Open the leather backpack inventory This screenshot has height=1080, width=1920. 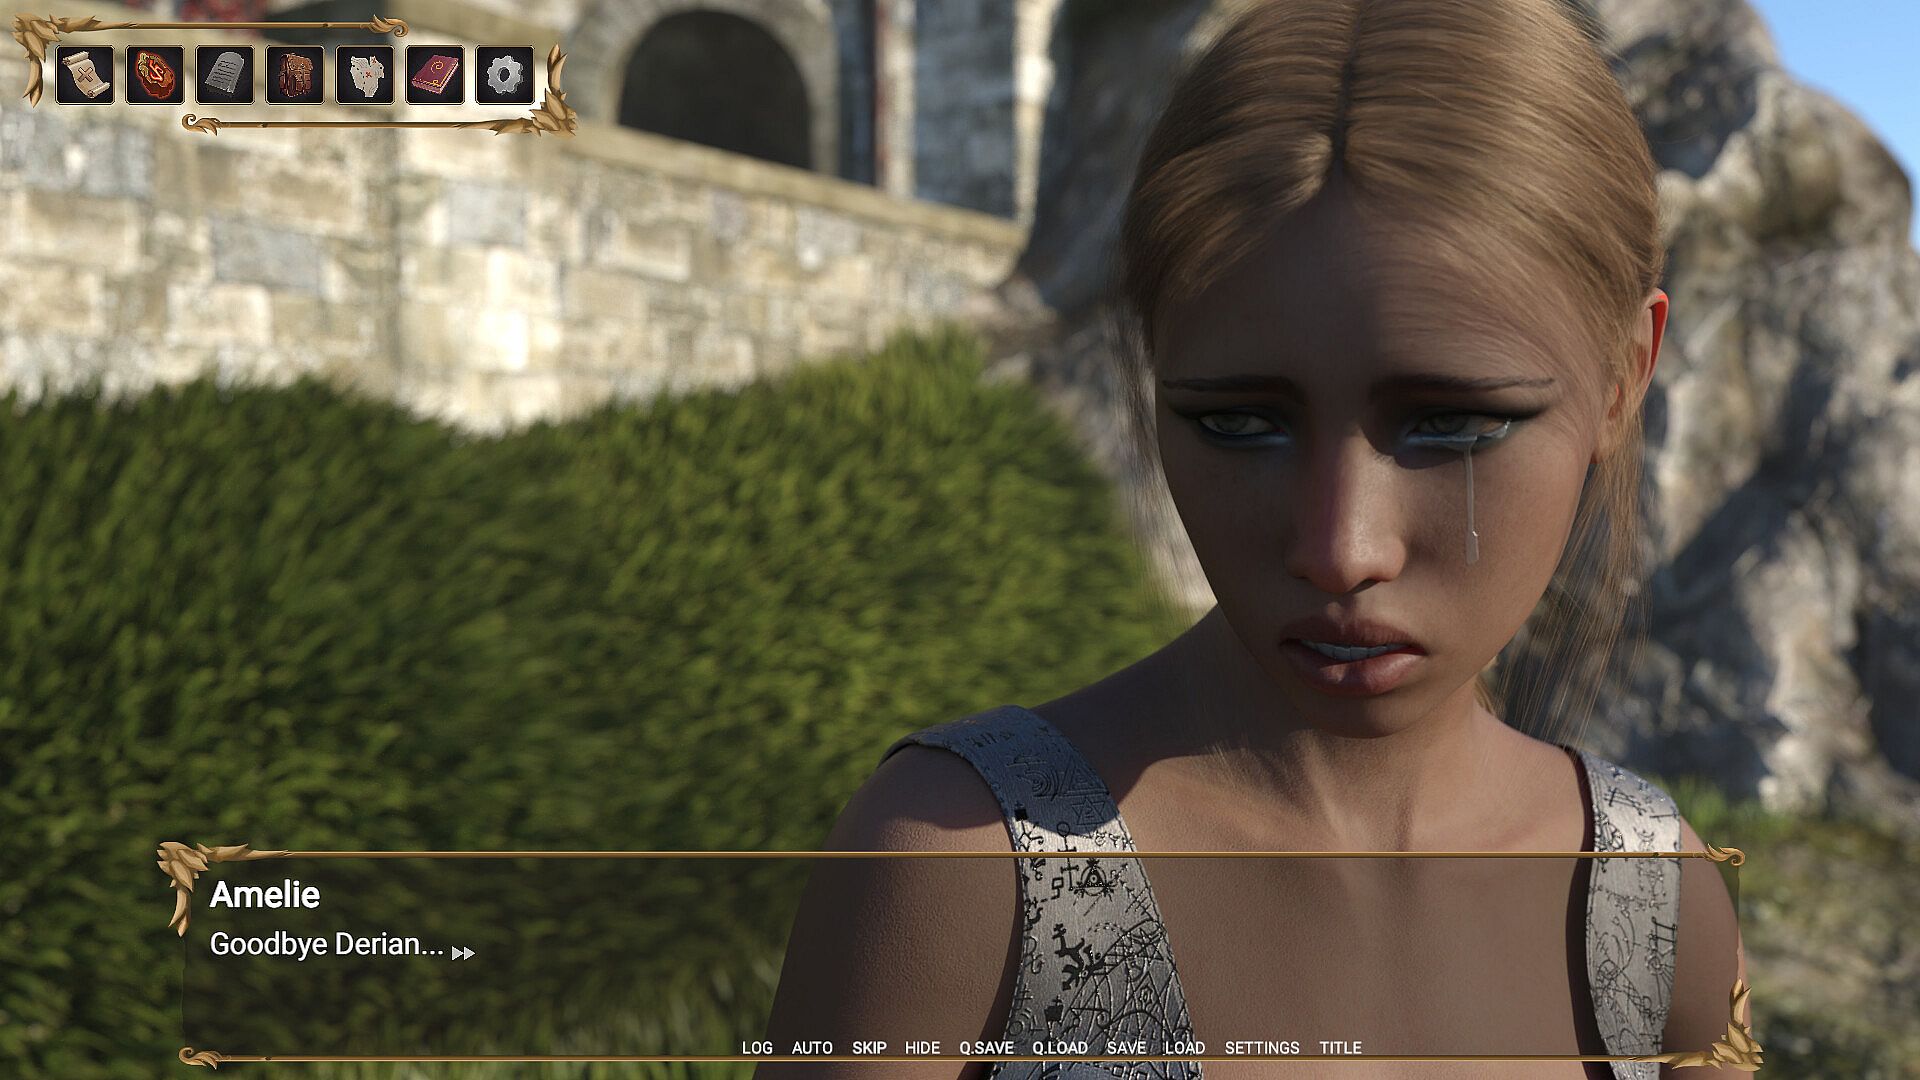[x=294, y=75]
